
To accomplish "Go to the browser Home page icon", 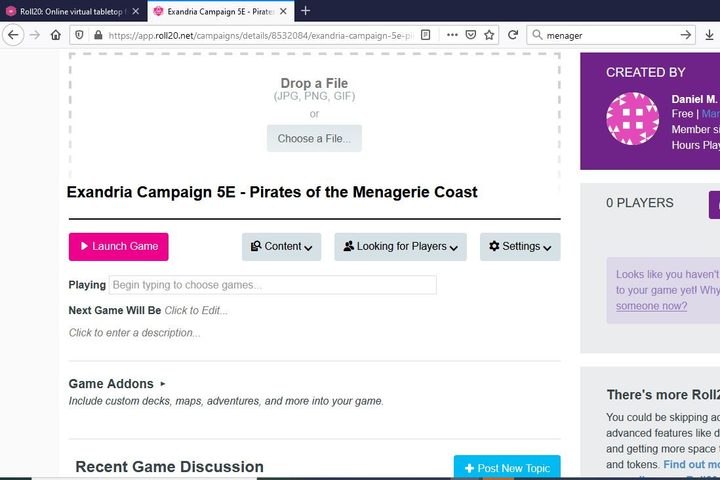I will pyautogui.click(x=56, y=35).
